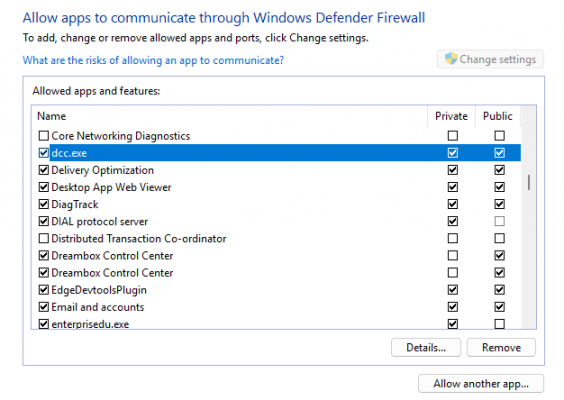Toggle Core Networking Diagnostics Private checkbox
The image size is (564, 400).
pyautogui.click(x=452, y=136)
